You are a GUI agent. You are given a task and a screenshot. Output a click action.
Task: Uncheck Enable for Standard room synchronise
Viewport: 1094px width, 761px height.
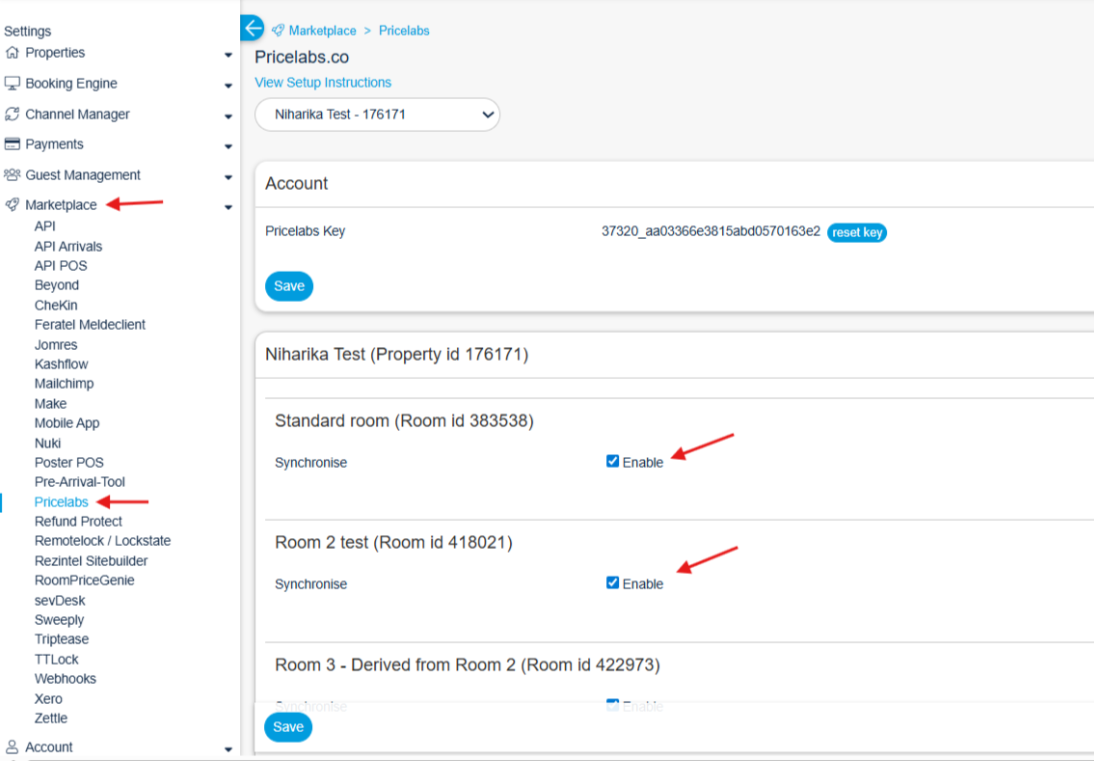(x=613, y=462)
